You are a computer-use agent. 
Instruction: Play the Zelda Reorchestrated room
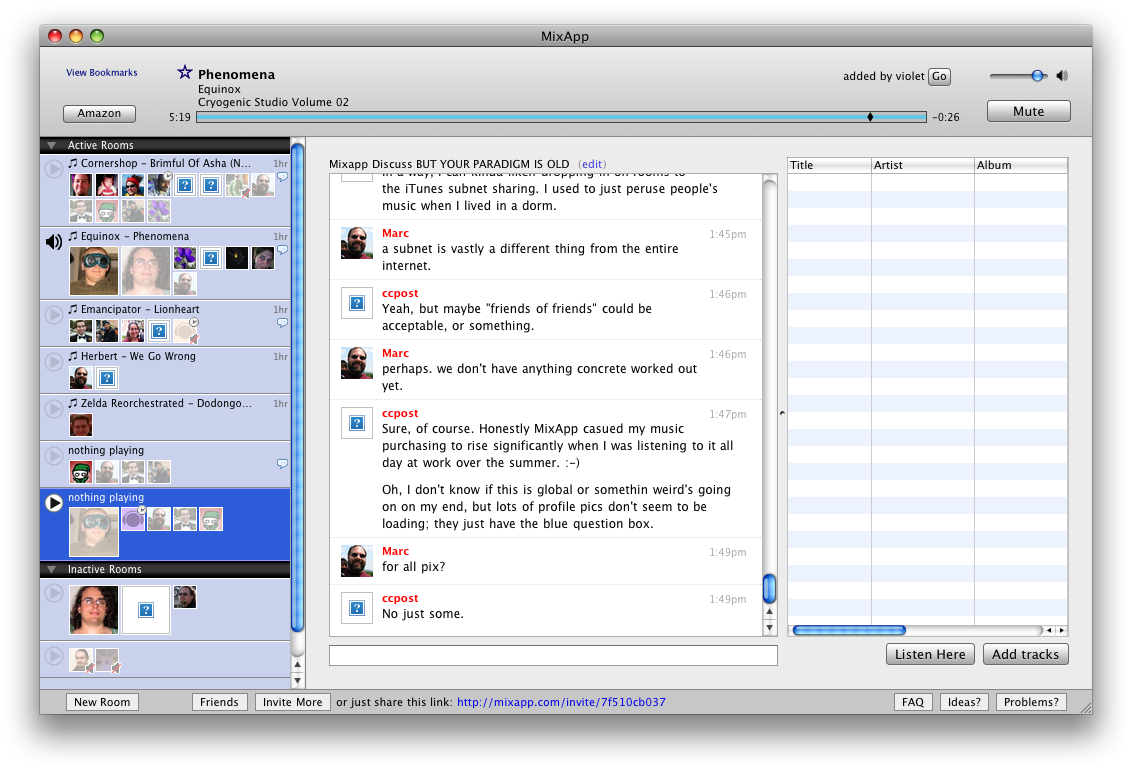pyautogui.click(x=54, y=410)
